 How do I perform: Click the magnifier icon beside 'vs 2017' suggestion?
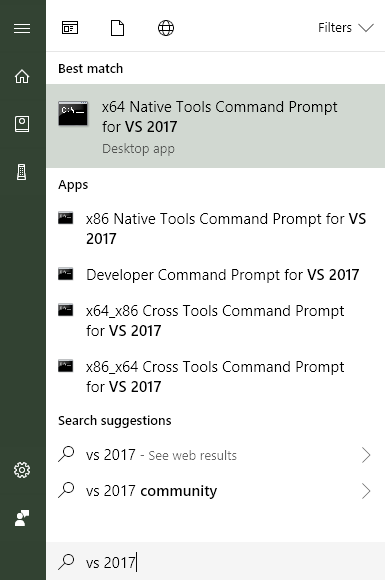[66, 454]
